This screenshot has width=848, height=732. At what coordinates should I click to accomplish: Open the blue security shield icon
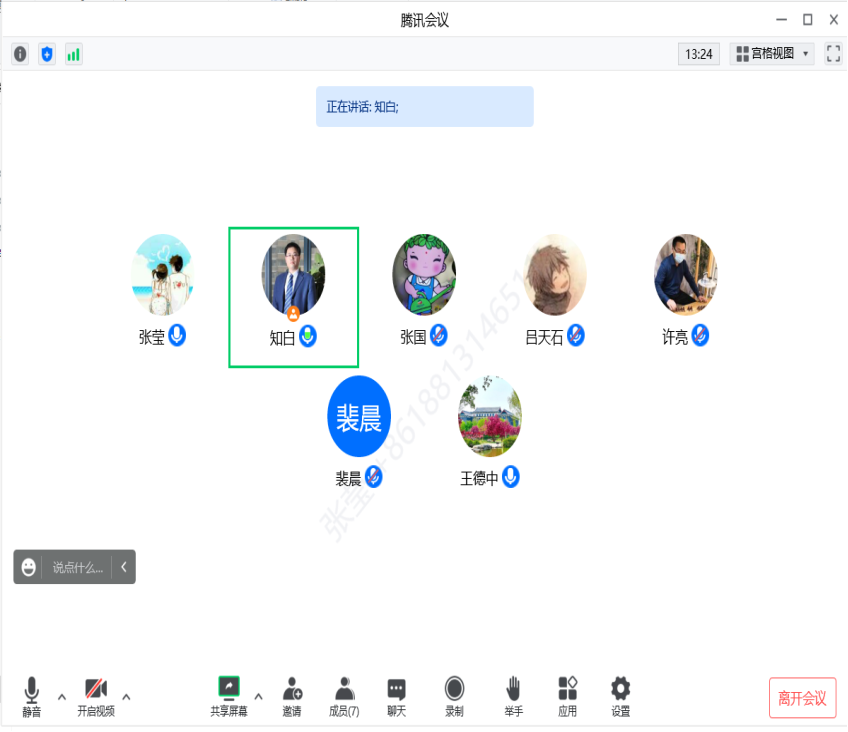47,54
